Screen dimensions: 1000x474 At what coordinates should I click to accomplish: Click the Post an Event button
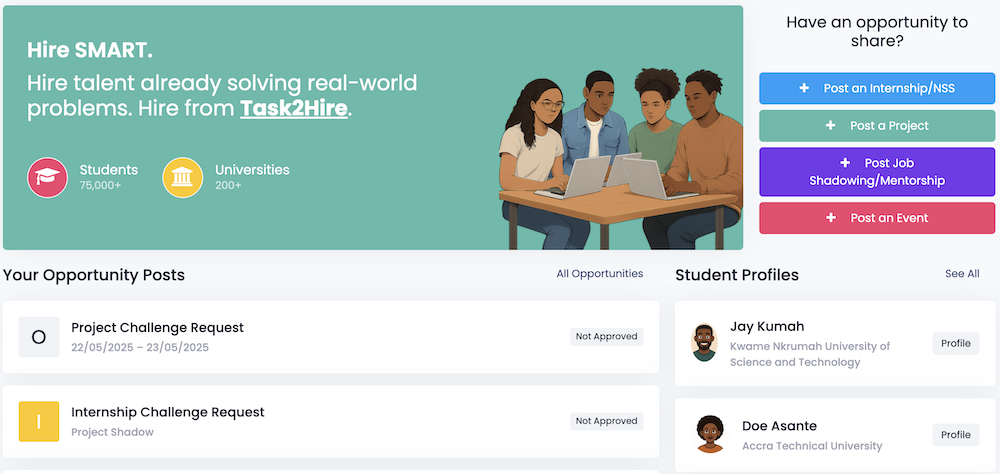(877, 218)
